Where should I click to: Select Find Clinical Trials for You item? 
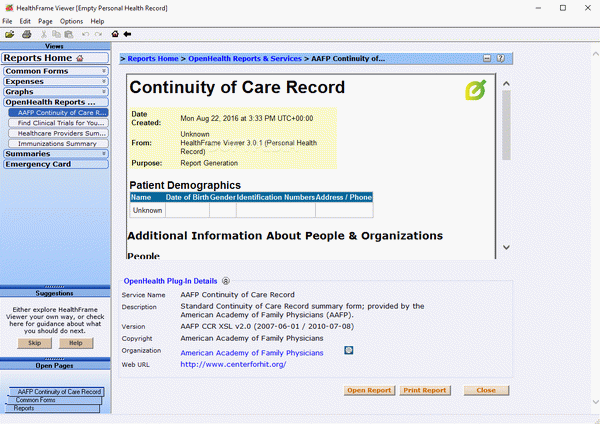point(58,123)
